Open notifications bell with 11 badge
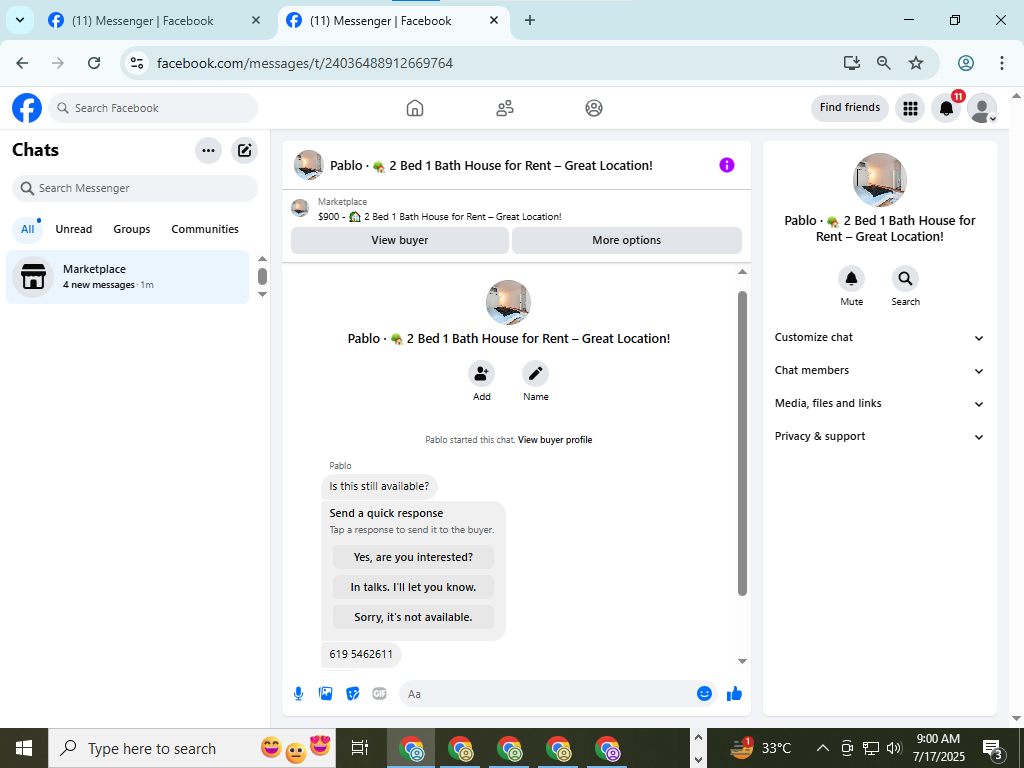This screenshot has height=768, width=1024. point(946,108)
